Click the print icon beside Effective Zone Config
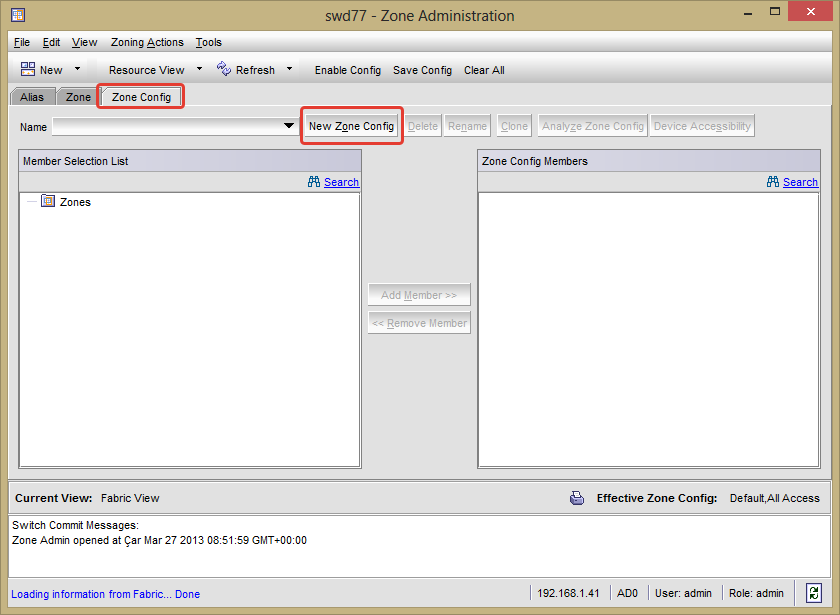 click(x=577, y=498)
